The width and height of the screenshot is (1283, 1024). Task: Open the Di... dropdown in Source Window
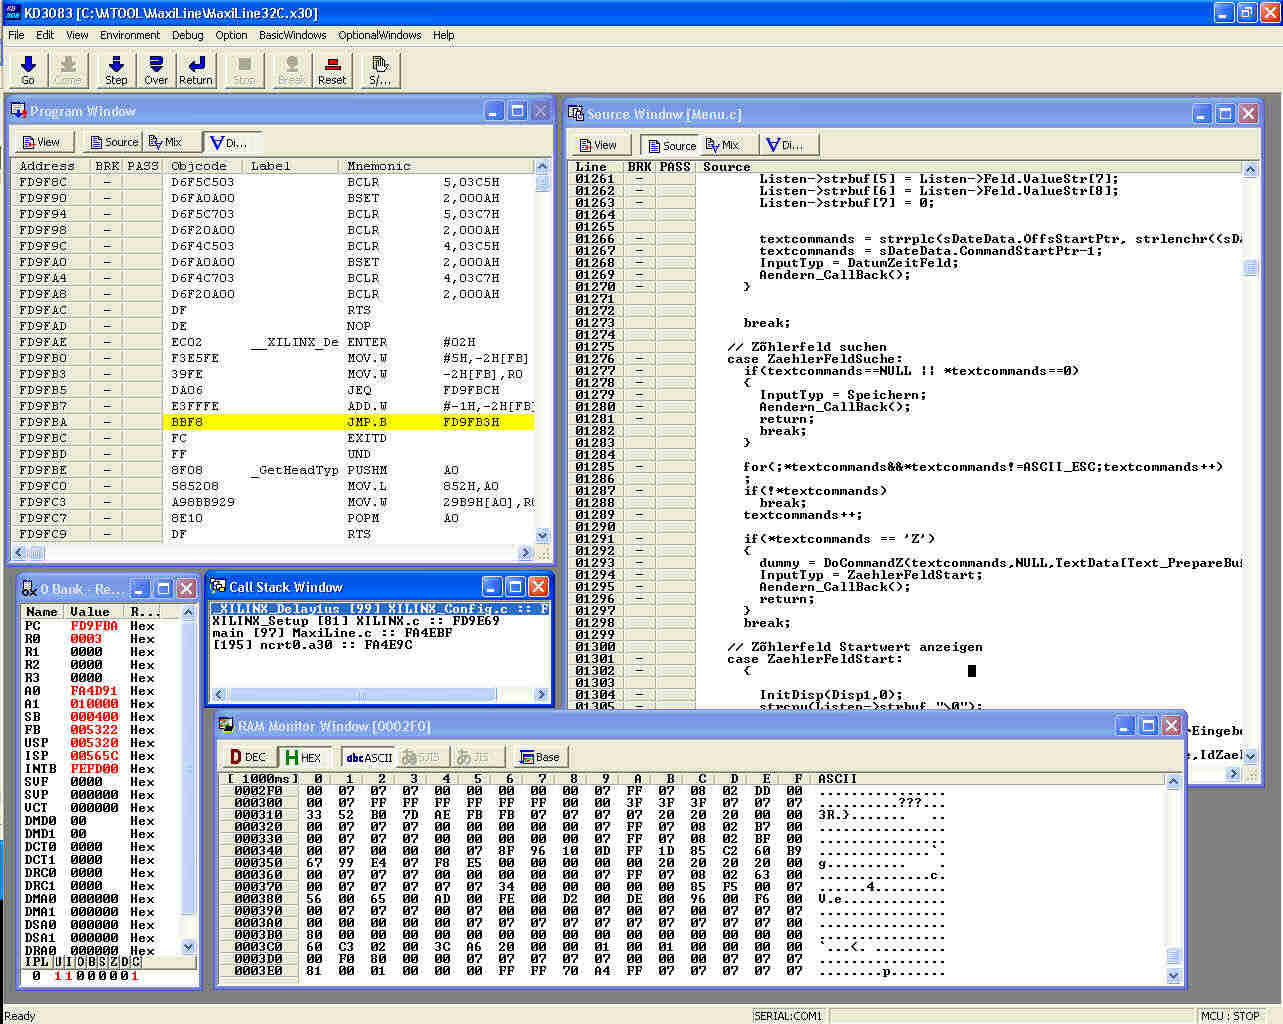[785, 145]
